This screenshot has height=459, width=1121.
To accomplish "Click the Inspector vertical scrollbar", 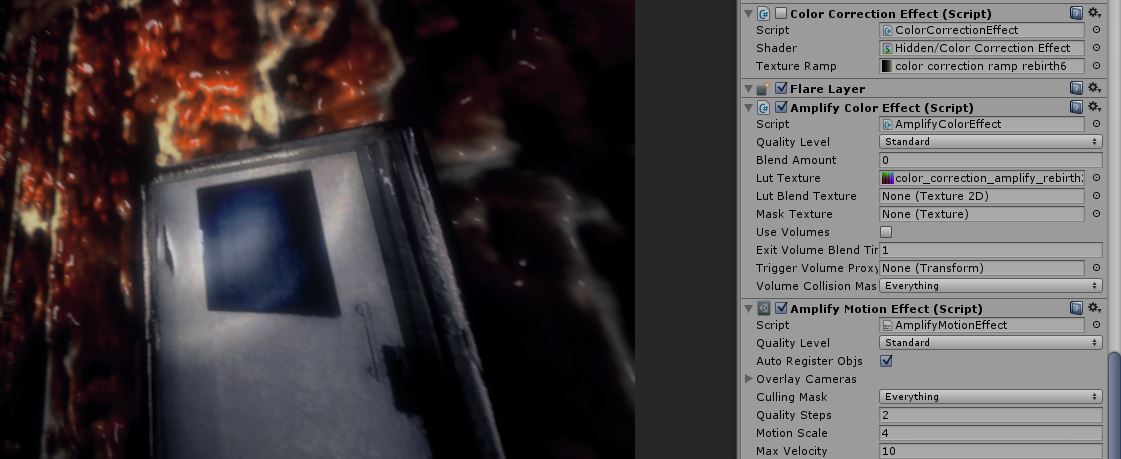I will click(x=1114, y=404).
